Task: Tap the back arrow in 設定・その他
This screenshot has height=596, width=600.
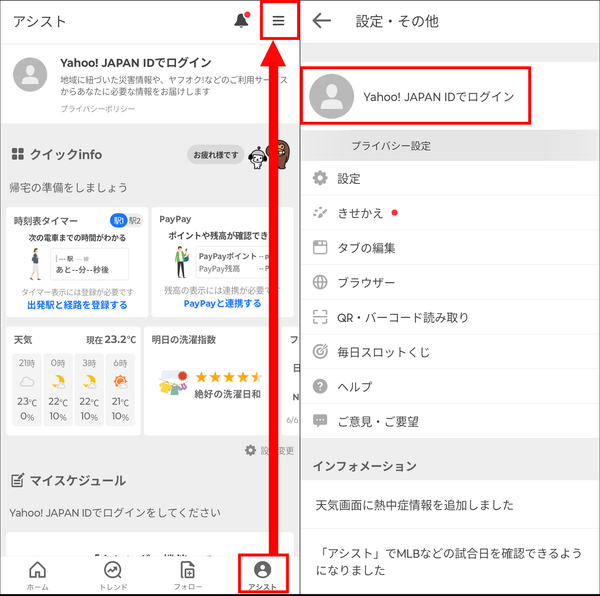Action: (x=321, y=21)
